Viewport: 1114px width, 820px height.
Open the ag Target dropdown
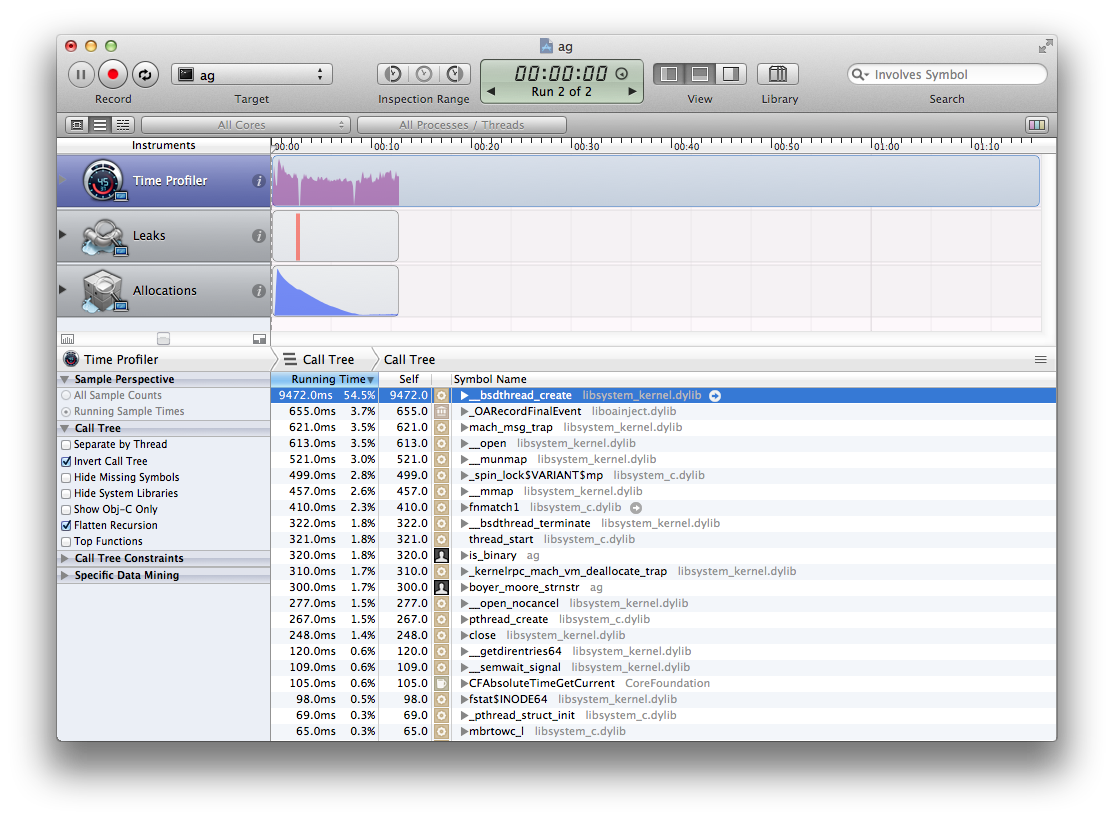pos(252,75)
